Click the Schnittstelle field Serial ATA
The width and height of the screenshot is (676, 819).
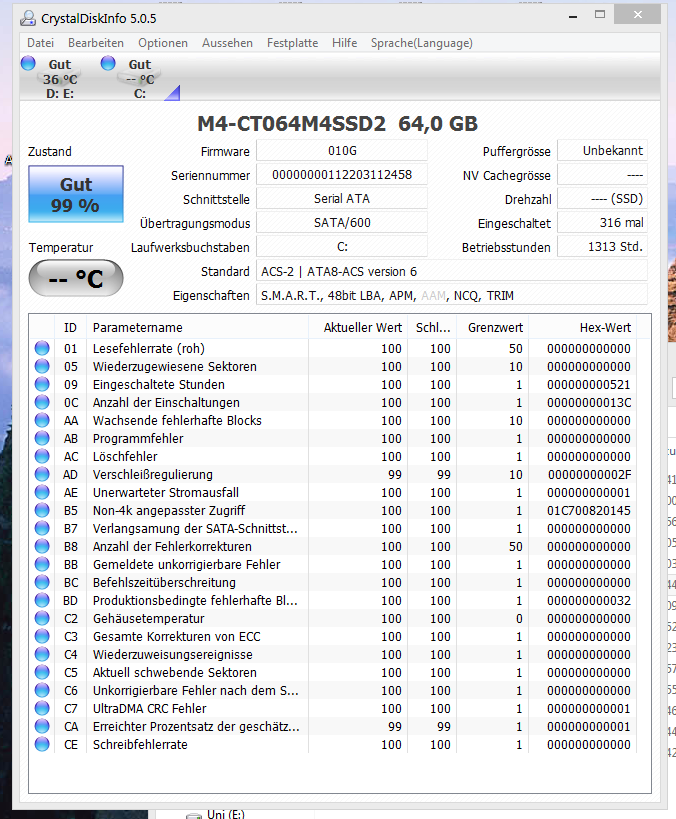click(x=342, y=199)
